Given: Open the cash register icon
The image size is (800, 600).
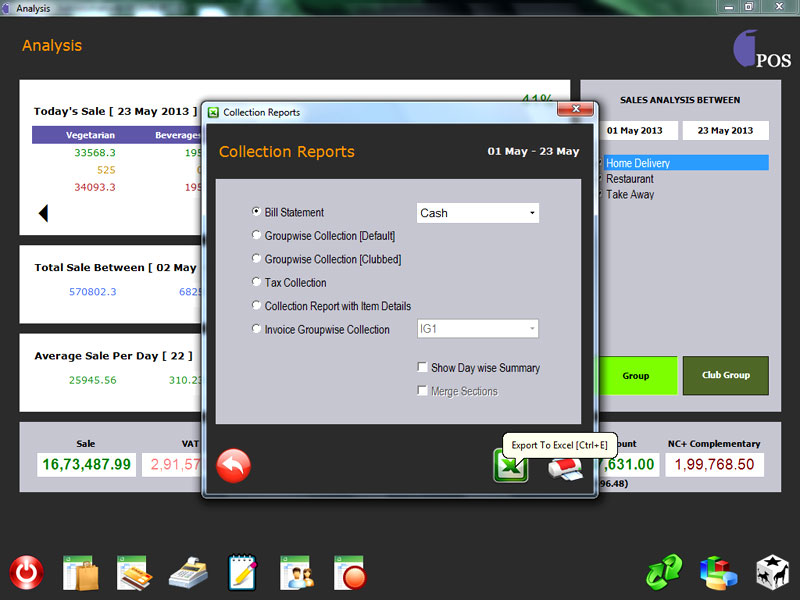Looking at the screenshot, I should pyautogui.click(x=187, y=573).
